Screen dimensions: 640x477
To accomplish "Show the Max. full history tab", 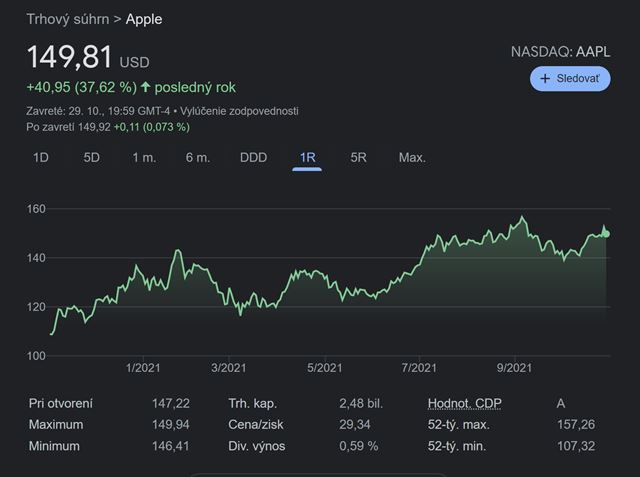I will 412,158.
